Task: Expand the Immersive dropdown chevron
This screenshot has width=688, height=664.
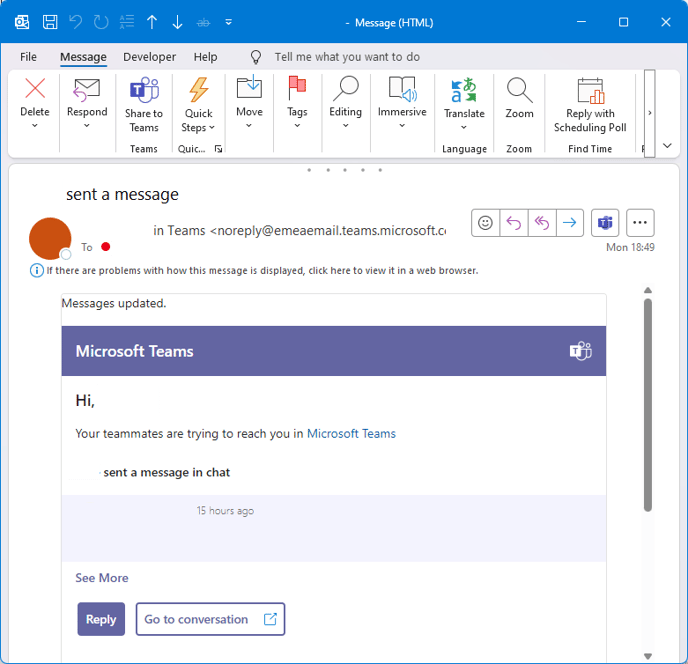Action: 402,126
